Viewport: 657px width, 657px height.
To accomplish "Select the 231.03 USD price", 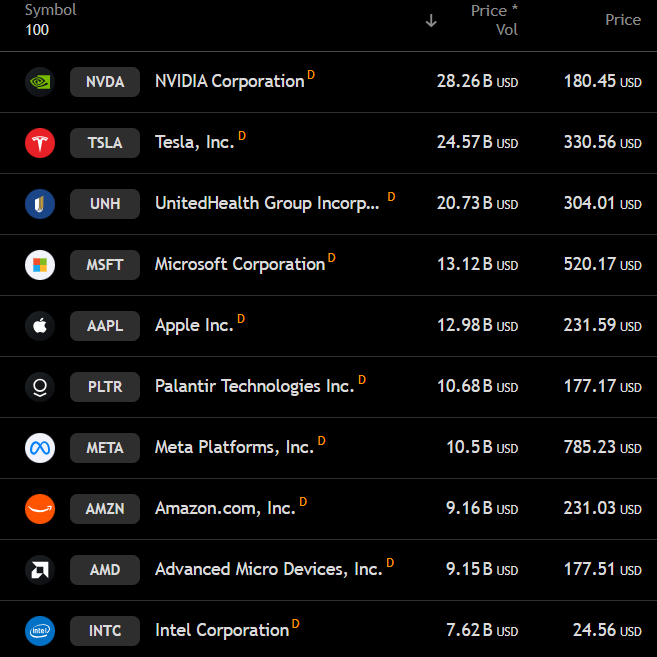I will pos(603,508).
